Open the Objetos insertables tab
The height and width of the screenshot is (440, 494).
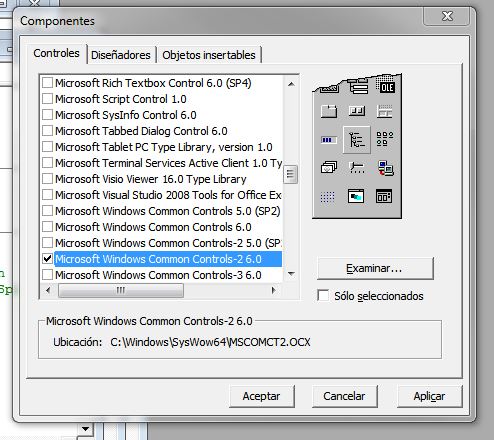[x=209, y=55]
